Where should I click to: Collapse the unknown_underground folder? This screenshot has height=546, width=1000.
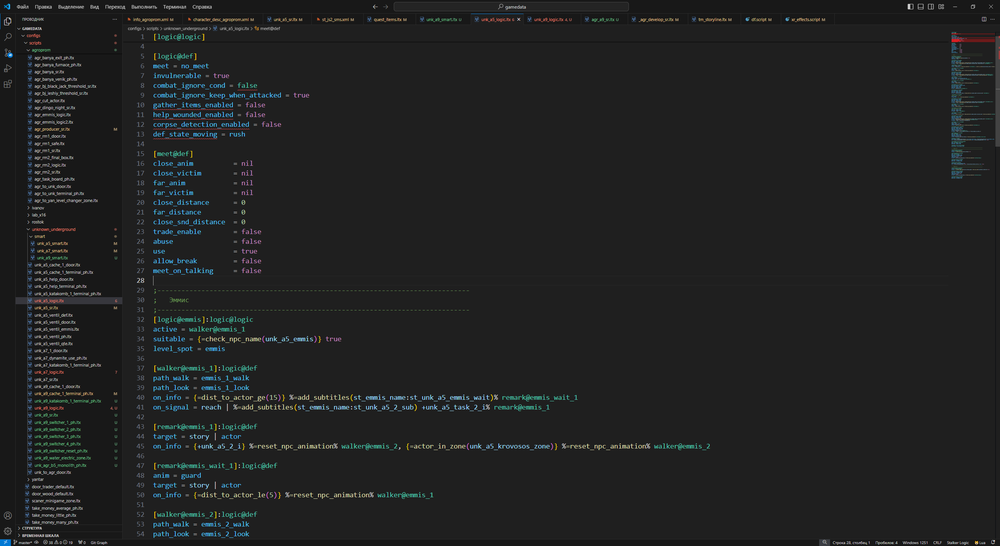click(x=52, y=229)
